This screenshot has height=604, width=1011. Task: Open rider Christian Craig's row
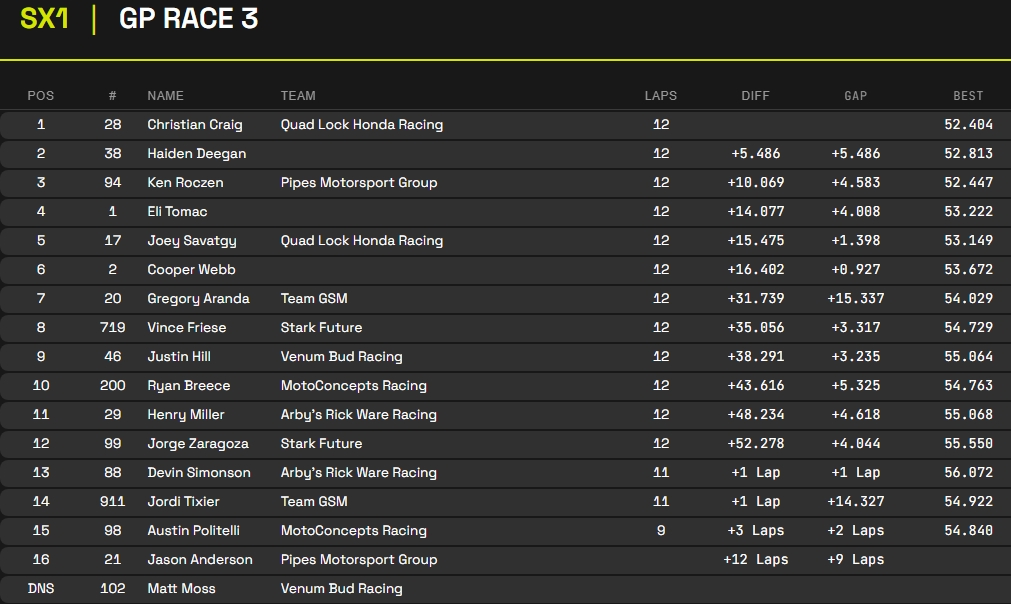(x=195, y=125)
